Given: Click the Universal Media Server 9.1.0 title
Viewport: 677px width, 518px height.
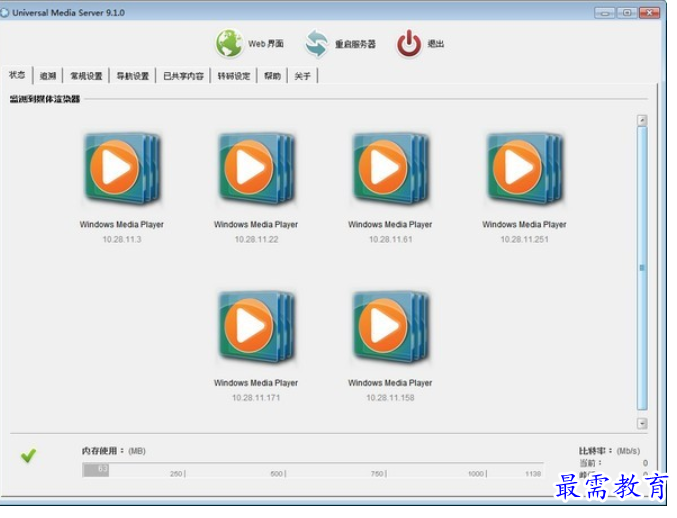Looking at the screenshot, I should (x=68, y=13).
